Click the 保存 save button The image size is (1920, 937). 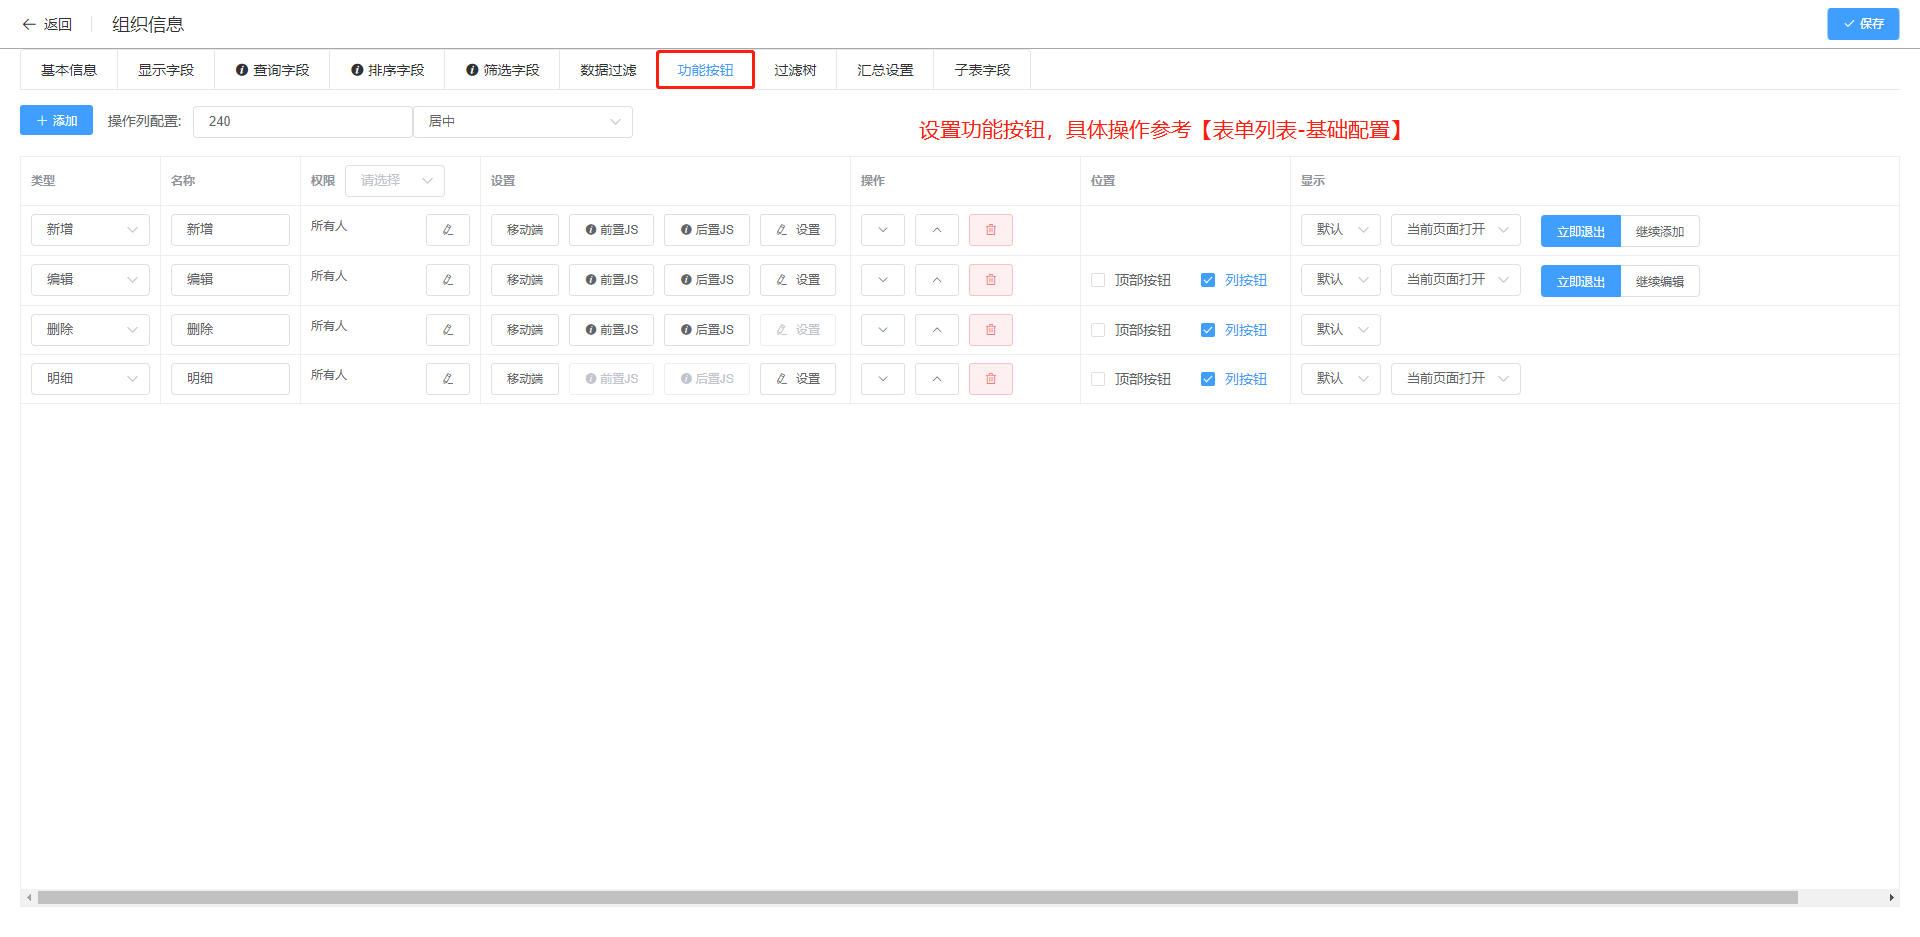[x=1862, y=24]
